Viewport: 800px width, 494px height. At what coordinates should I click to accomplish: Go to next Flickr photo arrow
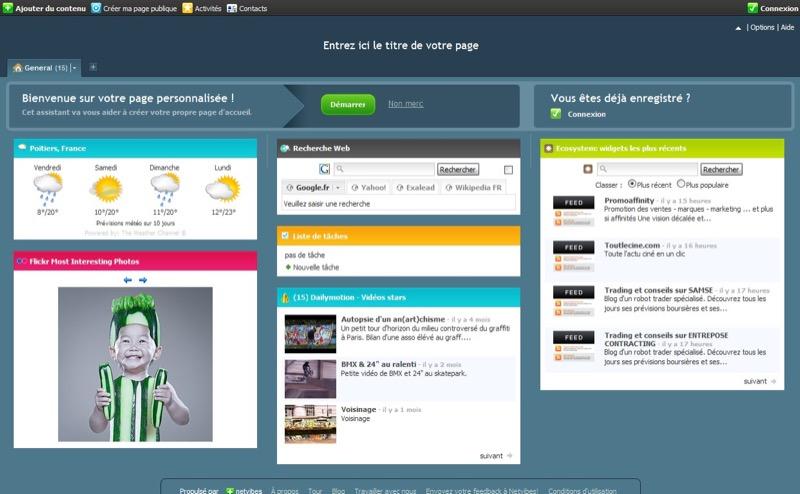point(143,280)
